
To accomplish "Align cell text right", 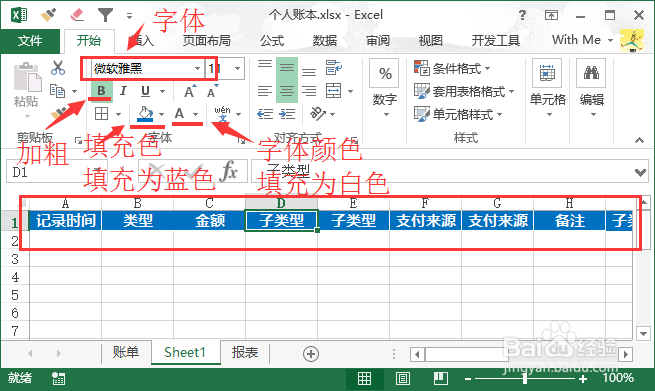I will pos(309,91).
